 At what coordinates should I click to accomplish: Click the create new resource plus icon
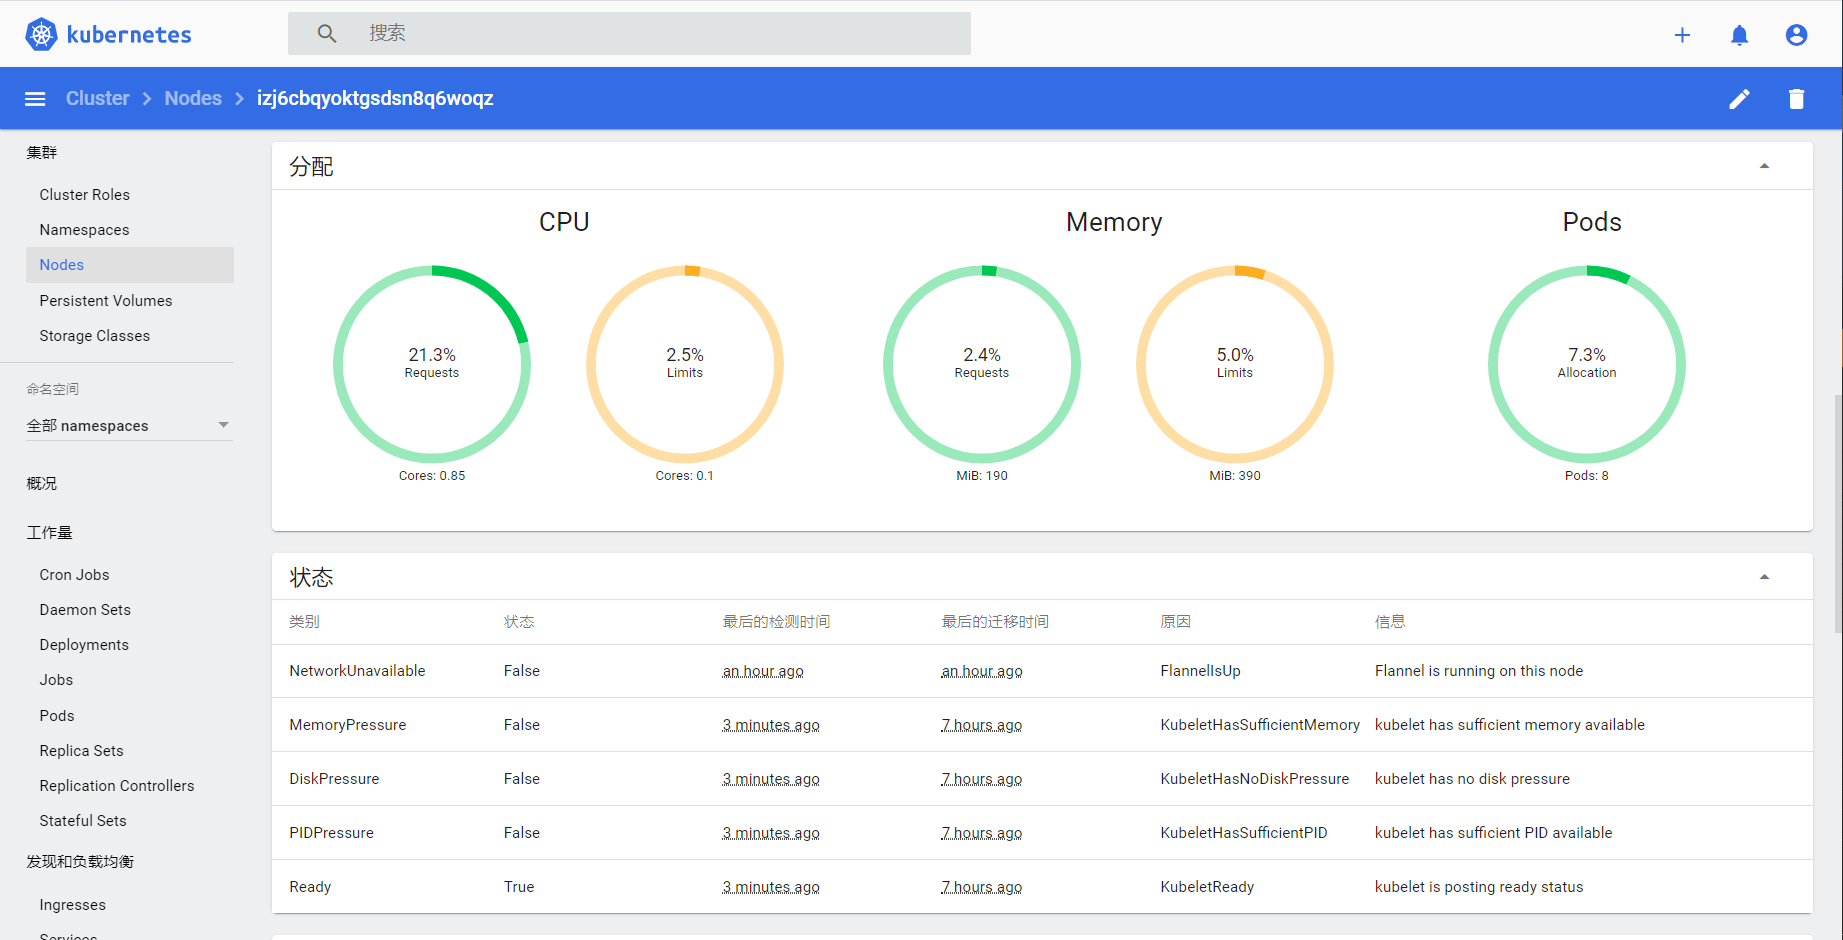(x=1683, y=34)
